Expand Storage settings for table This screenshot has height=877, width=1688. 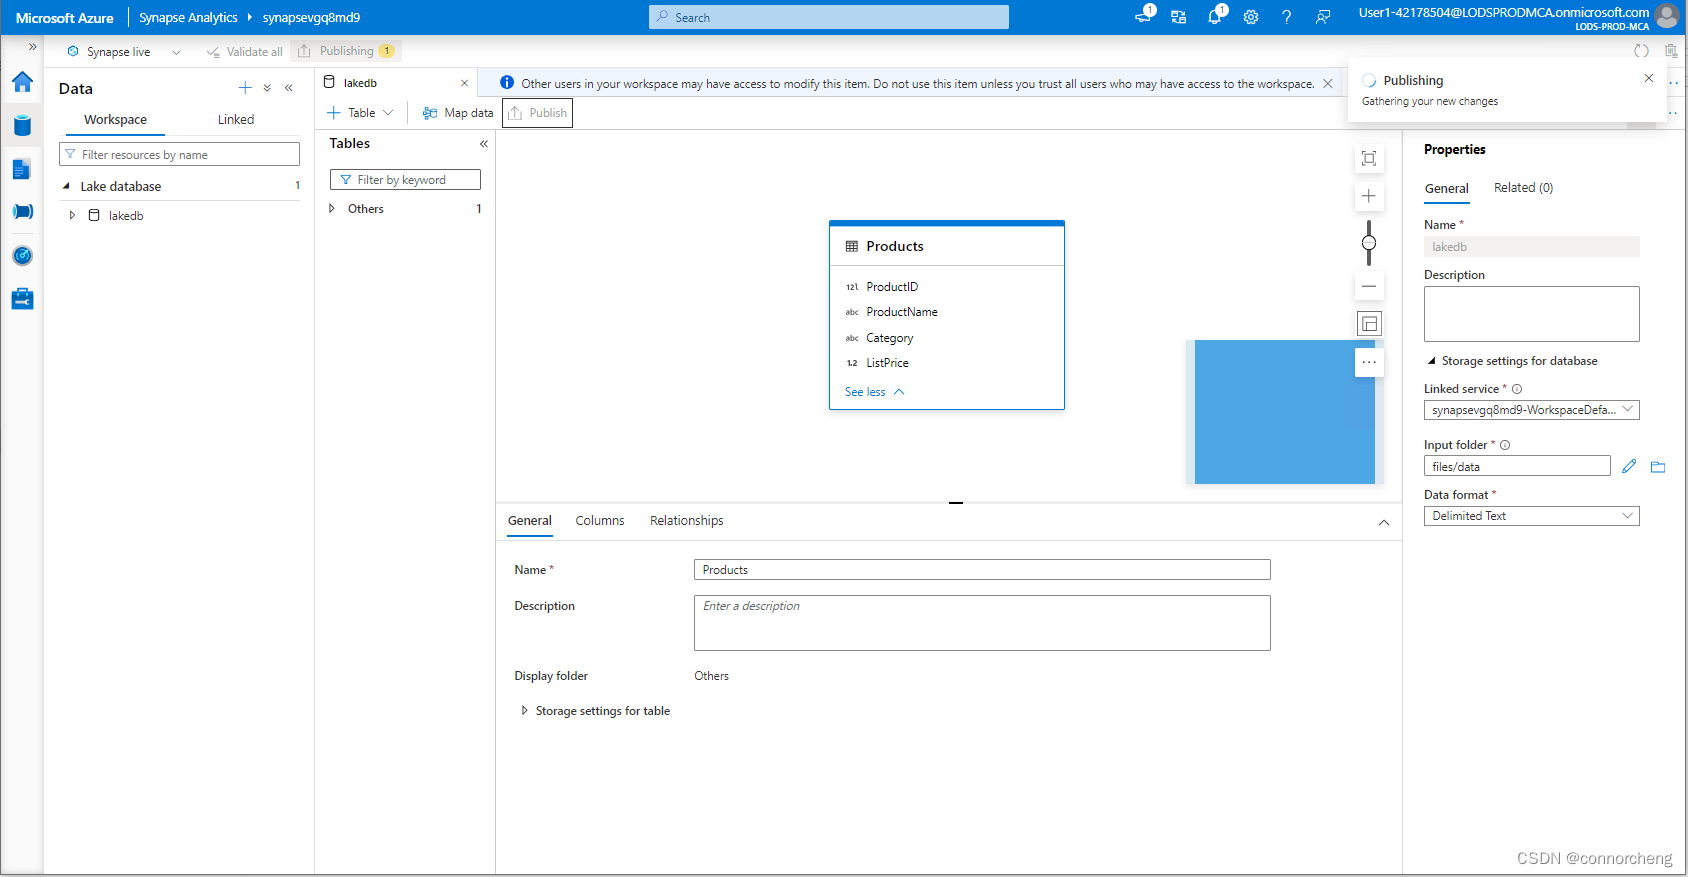pyautogui.click(x=524, y=711)
